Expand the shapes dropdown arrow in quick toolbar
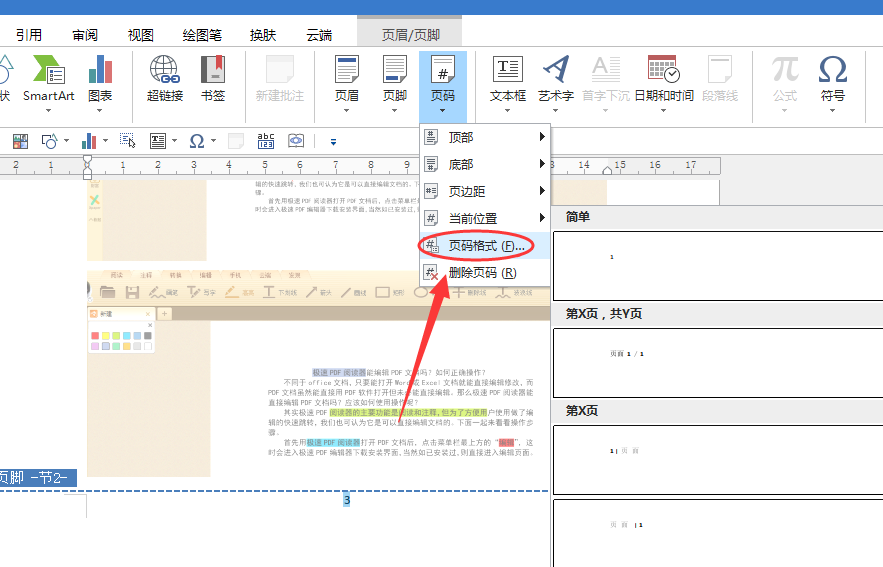883x567 pixels. click(x=66, y=140)
